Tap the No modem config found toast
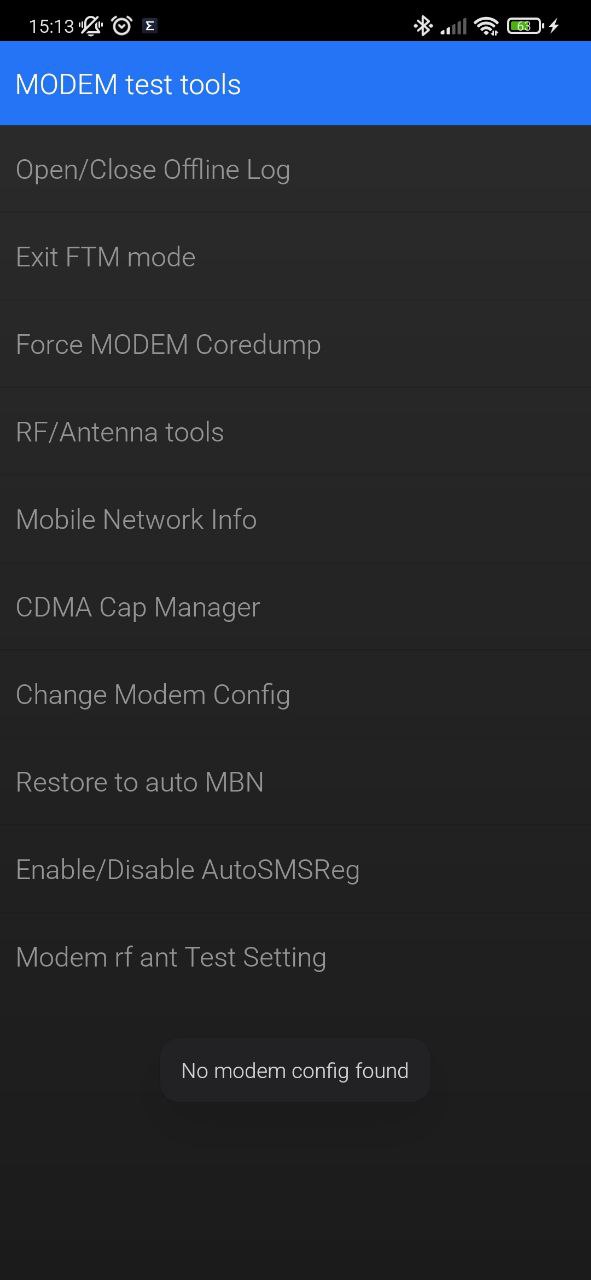Screen dimensions: 591x1280 point(295,1070)
